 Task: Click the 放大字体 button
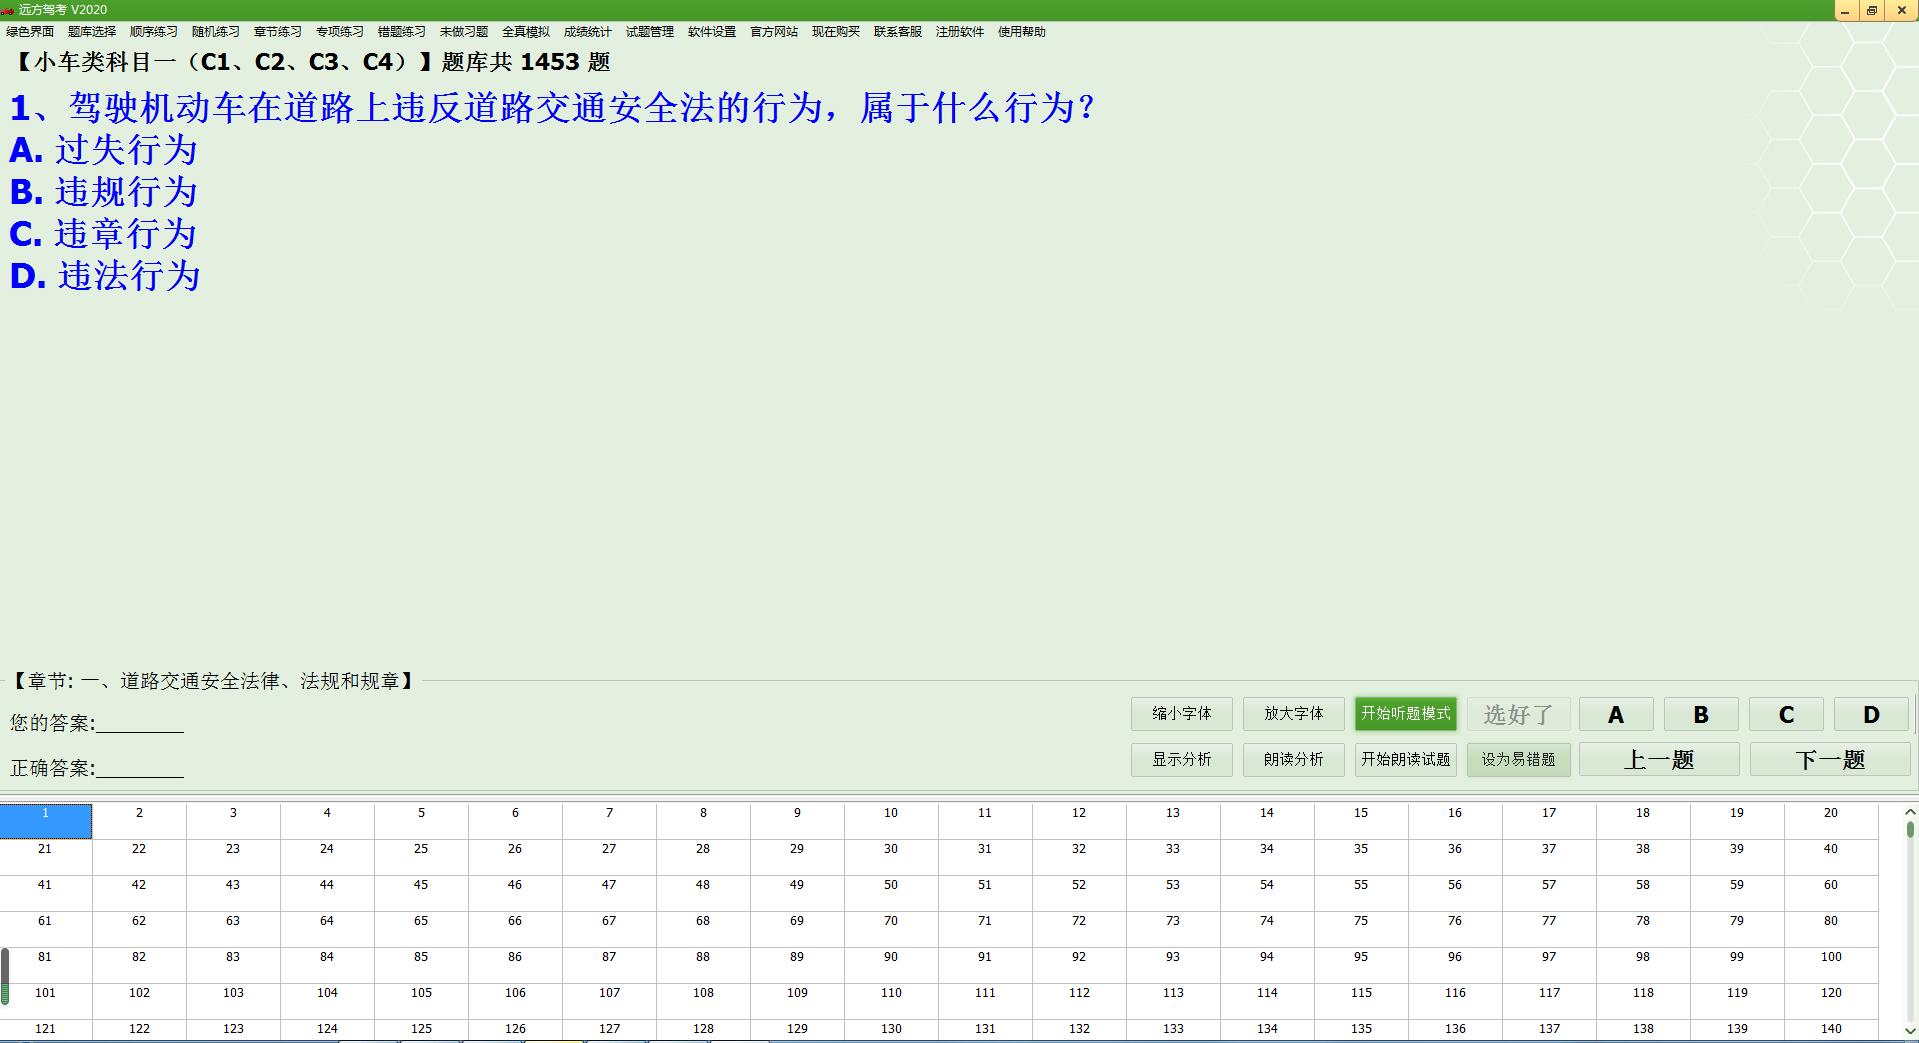(1294, 714)
